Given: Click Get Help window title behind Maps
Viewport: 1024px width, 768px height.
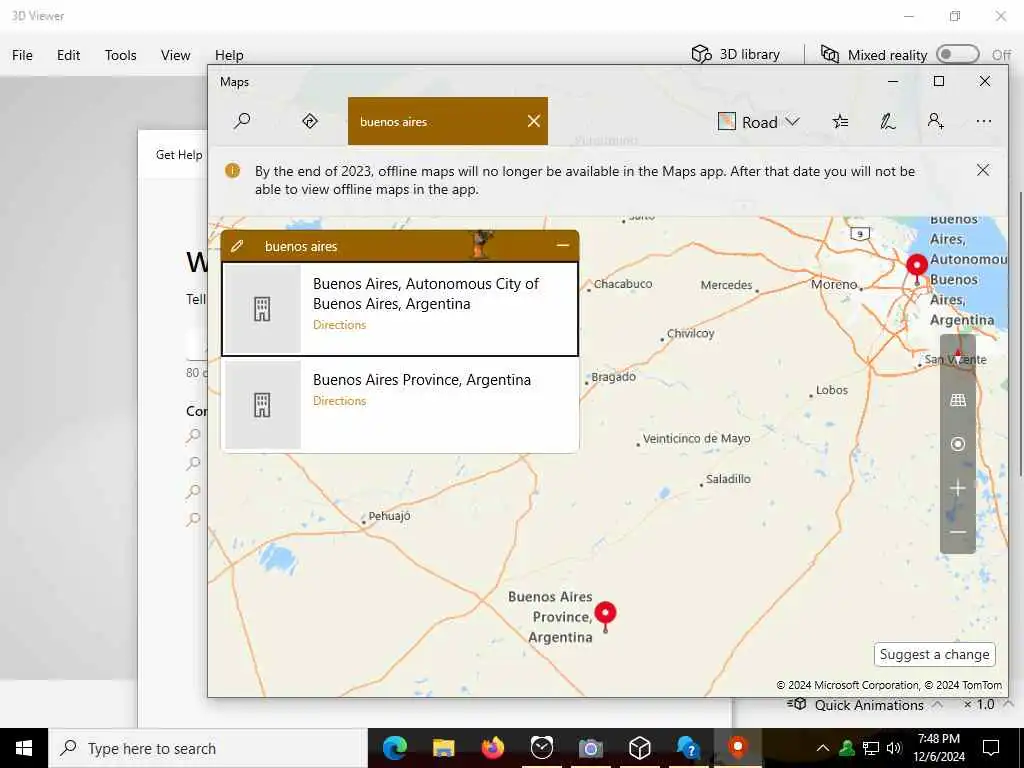Looking at the screenshot, I should point(179,155).
